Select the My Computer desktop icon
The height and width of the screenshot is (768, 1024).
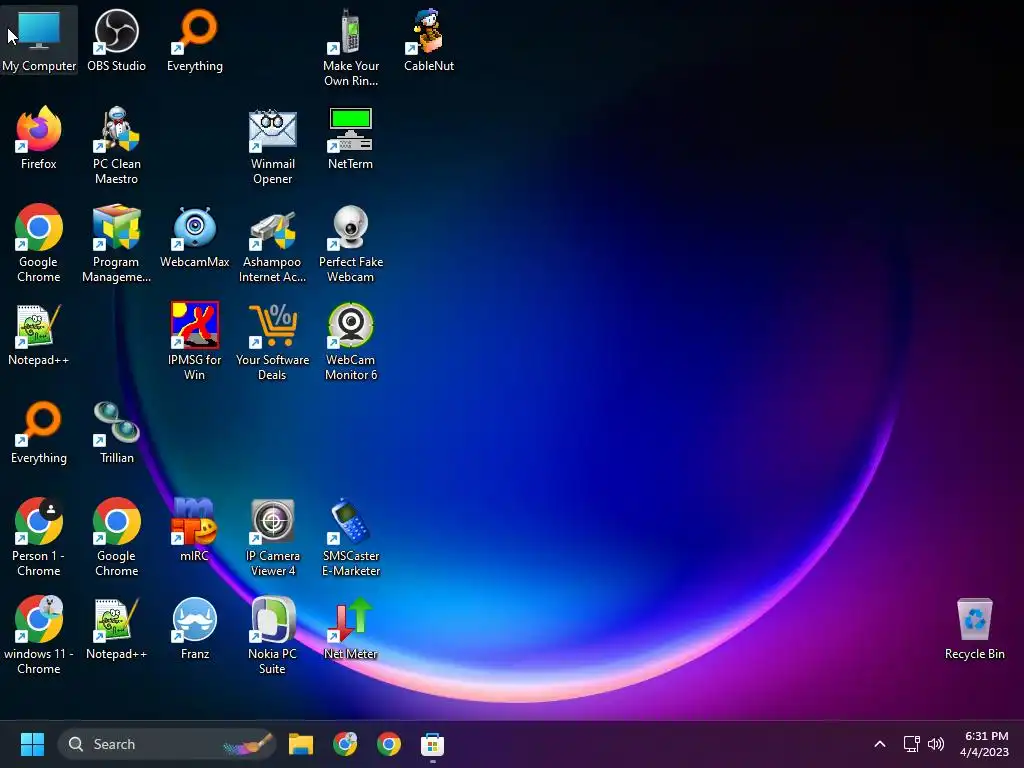[x=39, y=40]
